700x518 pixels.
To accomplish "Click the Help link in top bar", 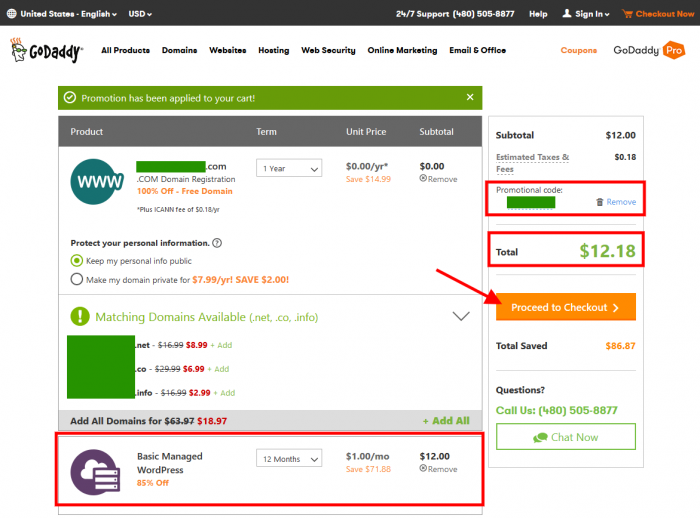I will pyautogui.click(x=538, y=14).
